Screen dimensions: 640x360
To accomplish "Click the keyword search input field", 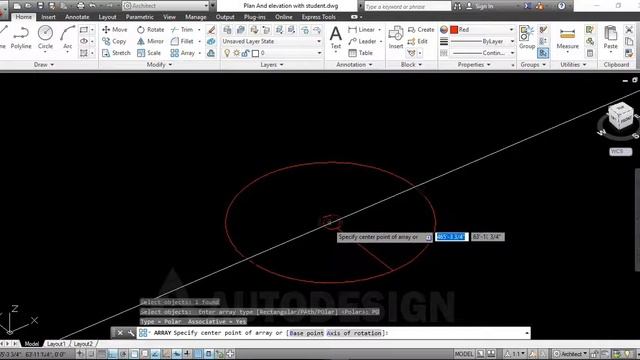I will click(407, 6).
